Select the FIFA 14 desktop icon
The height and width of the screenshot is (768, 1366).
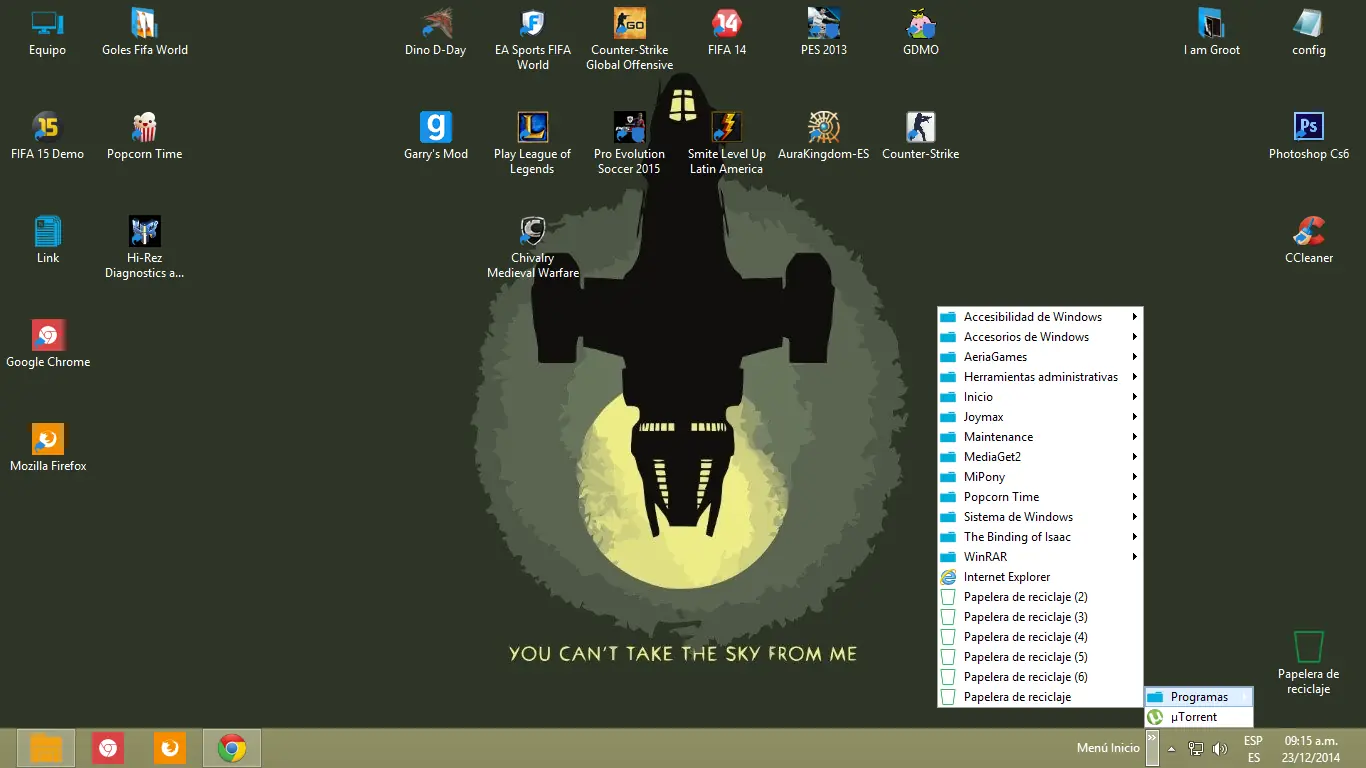(x=727, y=32)
